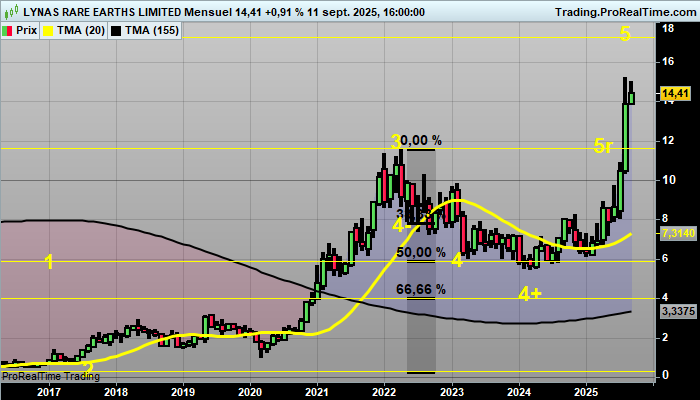Click the 2019 label on the time axis
This screenshot has height=400, width=700.
(183, 392)
